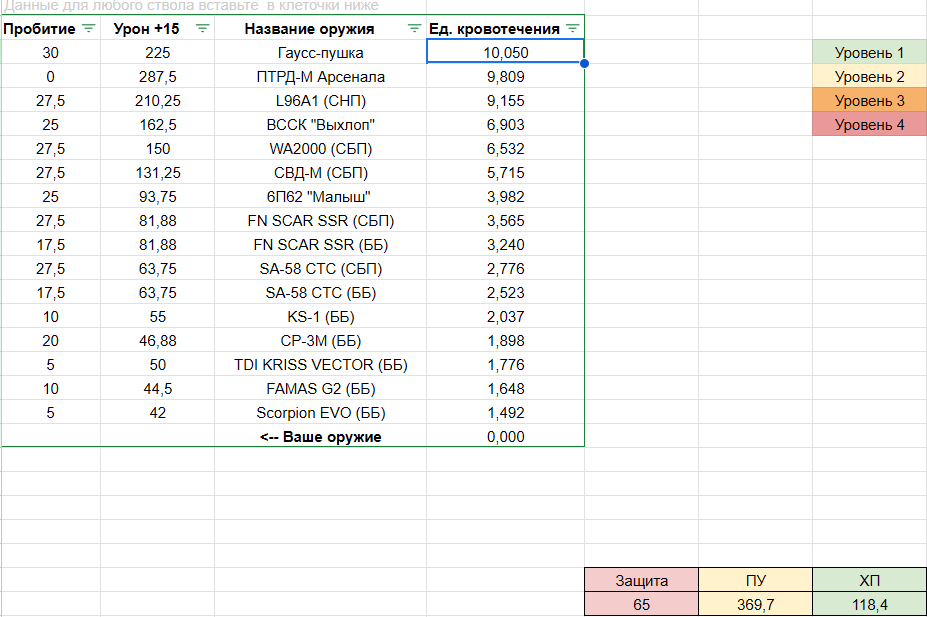Select damage value 131,25 cell
927x617 pixels.
pos(157,173)
